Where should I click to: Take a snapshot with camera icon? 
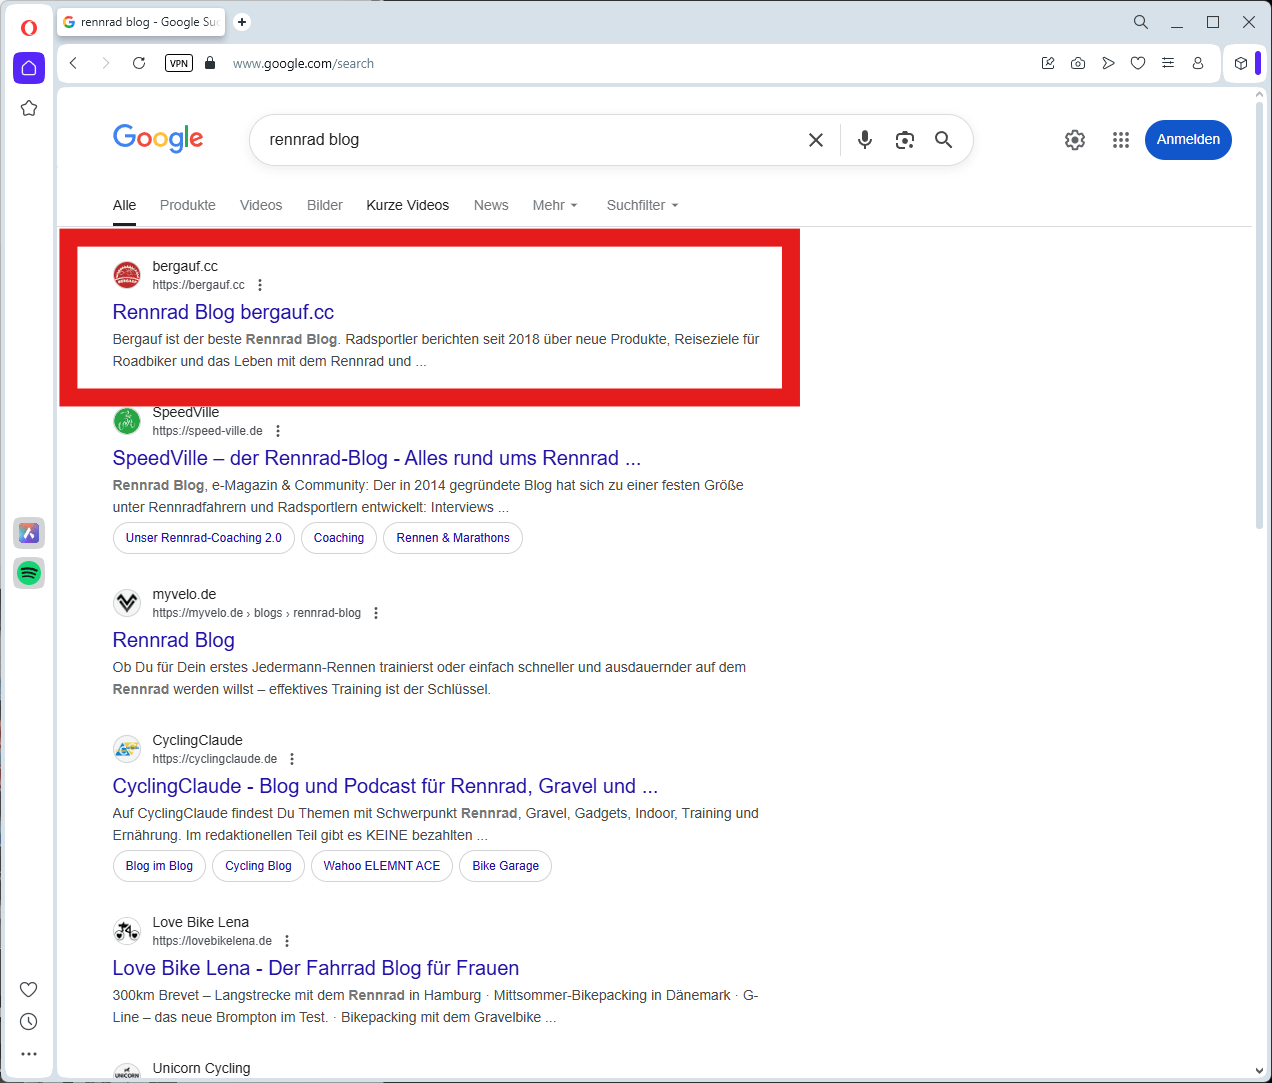click(1077, 63)
